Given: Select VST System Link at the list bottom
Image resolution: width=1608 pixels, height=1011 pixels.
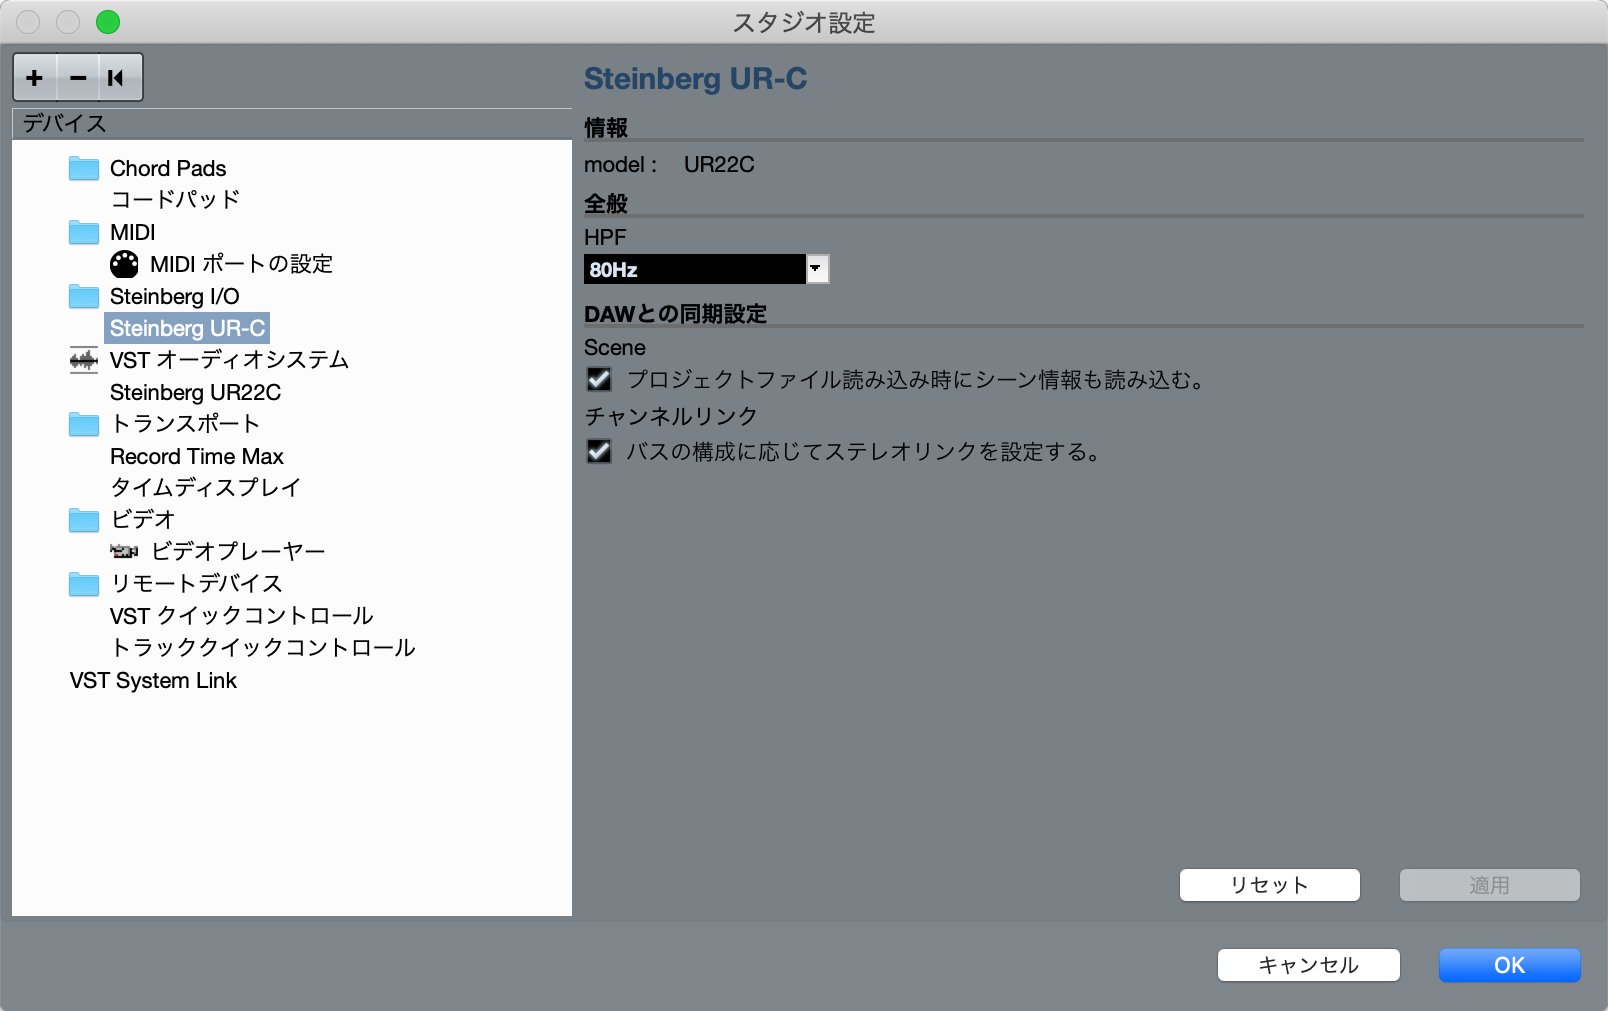Looking at the screenshot, I should [152, 680].
